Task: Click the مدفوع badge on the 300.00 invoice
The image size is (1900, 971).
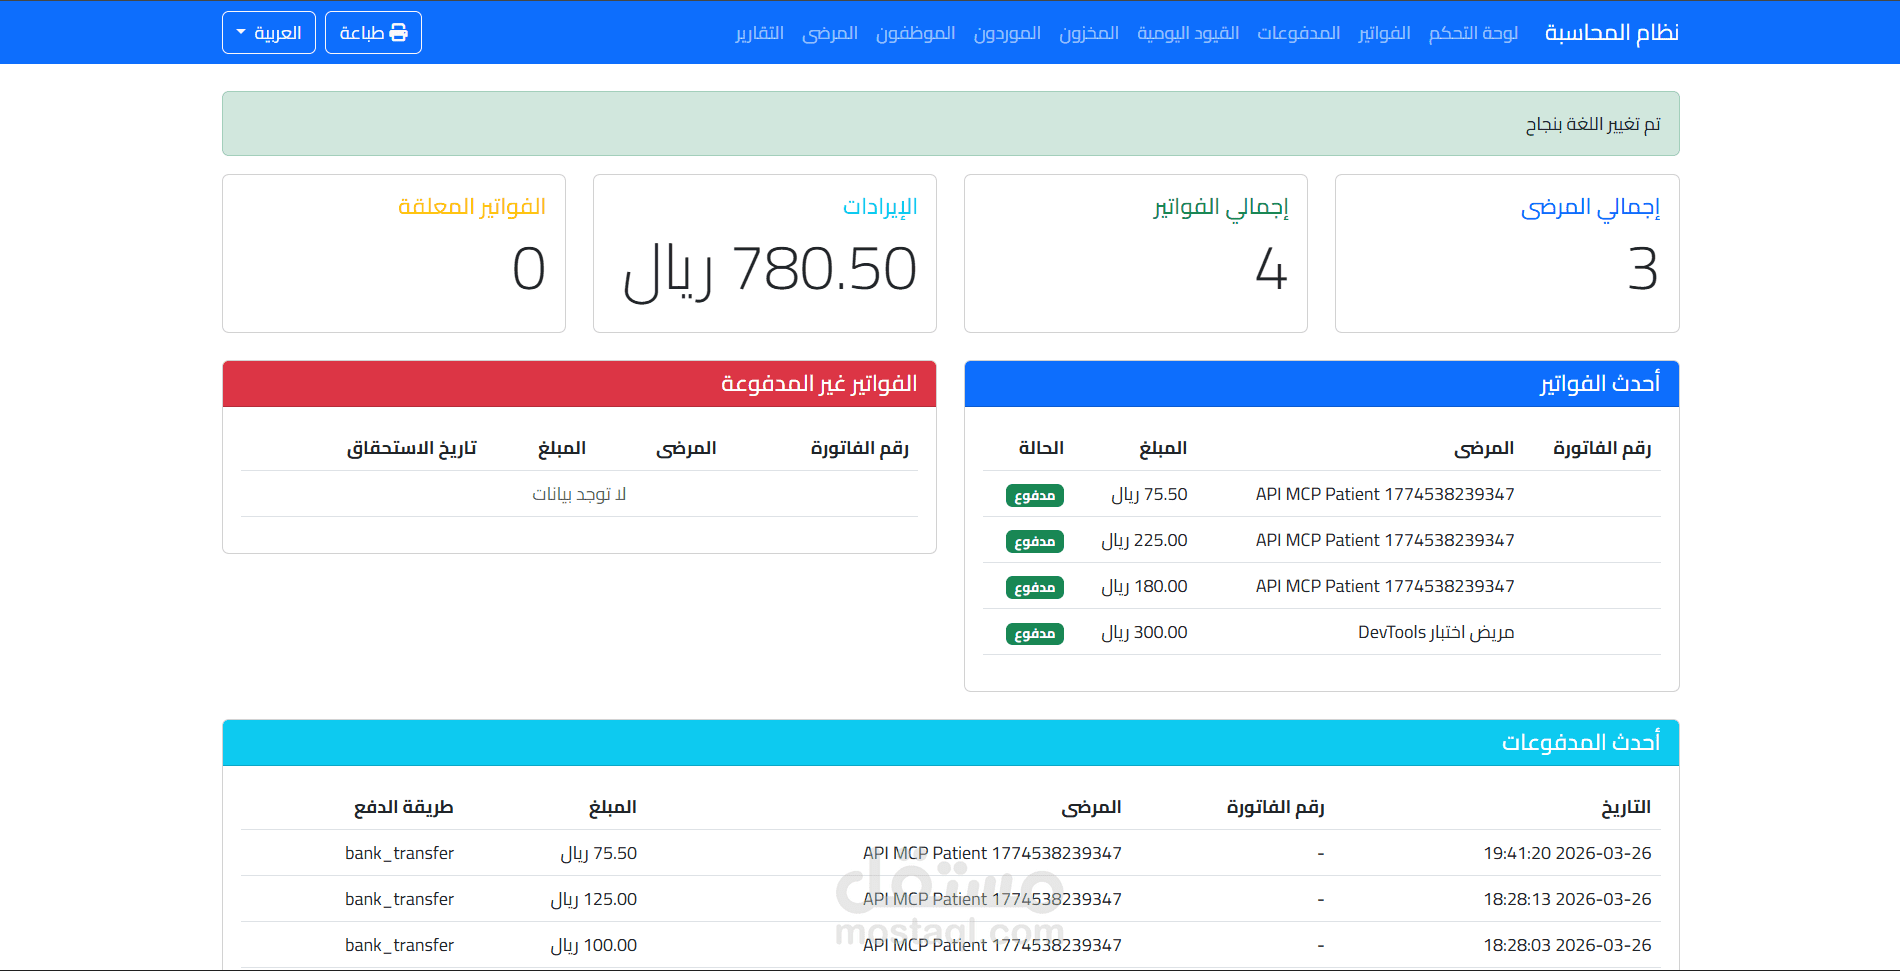Action: (x=1034, y=633)
